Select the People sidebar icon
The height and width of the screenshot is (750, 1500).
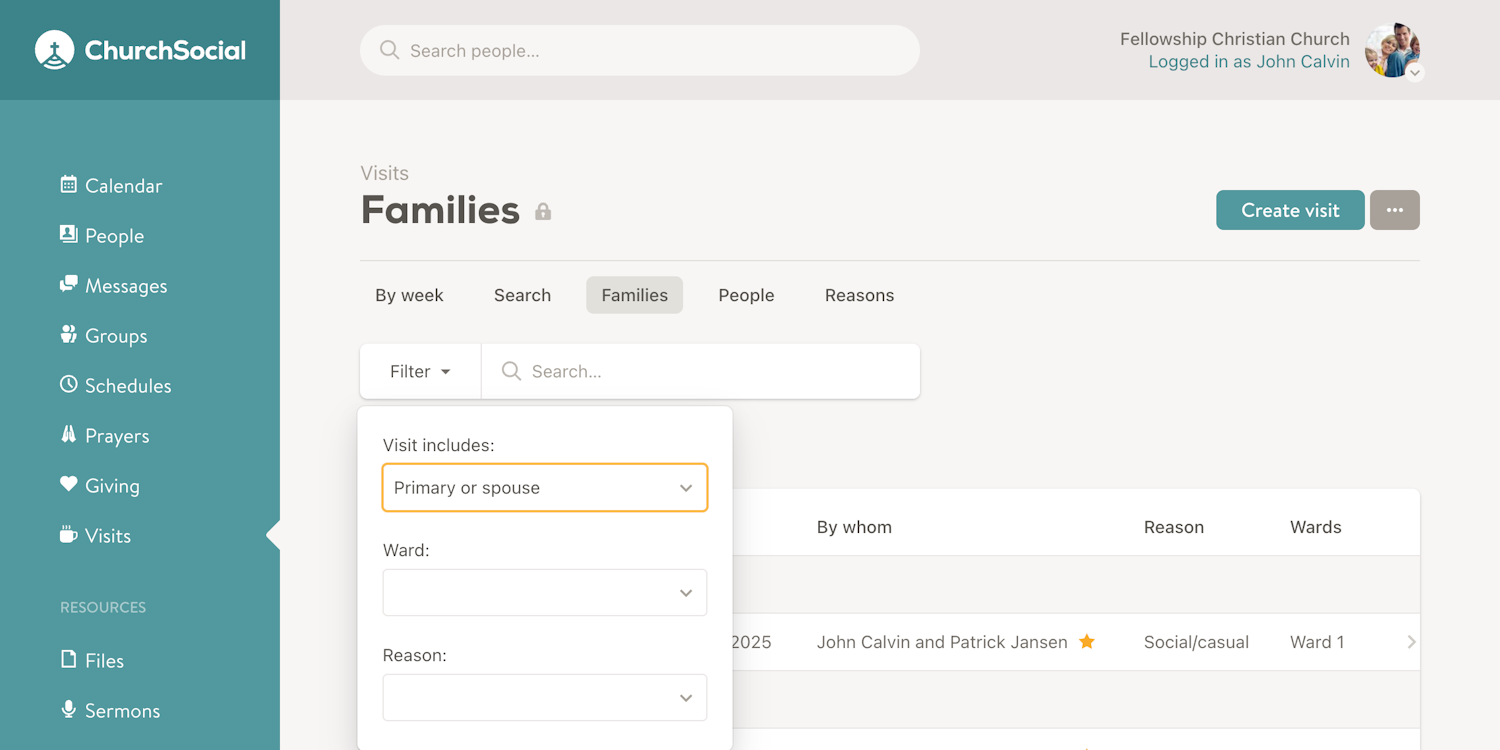coord(70,235)
